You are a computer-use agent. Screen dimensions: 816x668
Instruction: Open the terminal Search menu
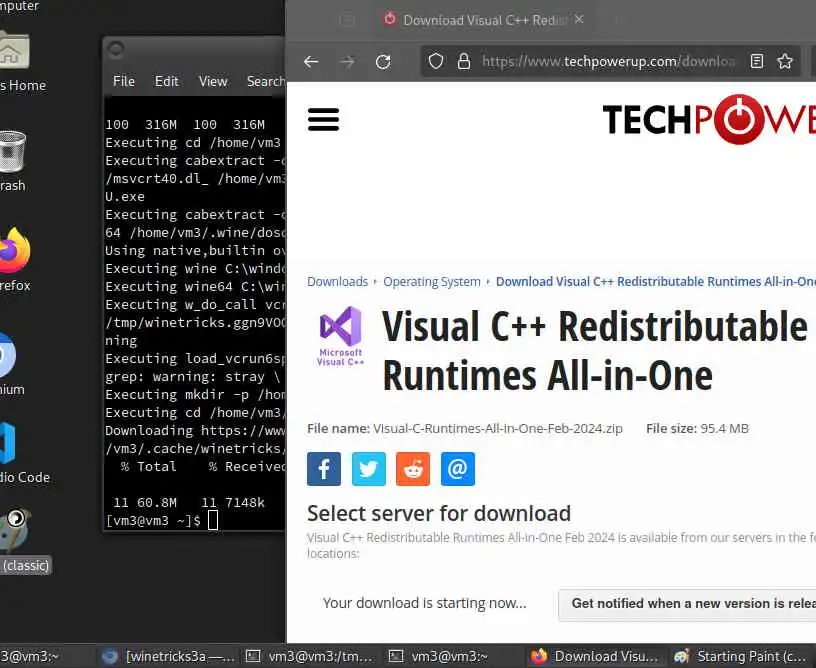[265, 82]
